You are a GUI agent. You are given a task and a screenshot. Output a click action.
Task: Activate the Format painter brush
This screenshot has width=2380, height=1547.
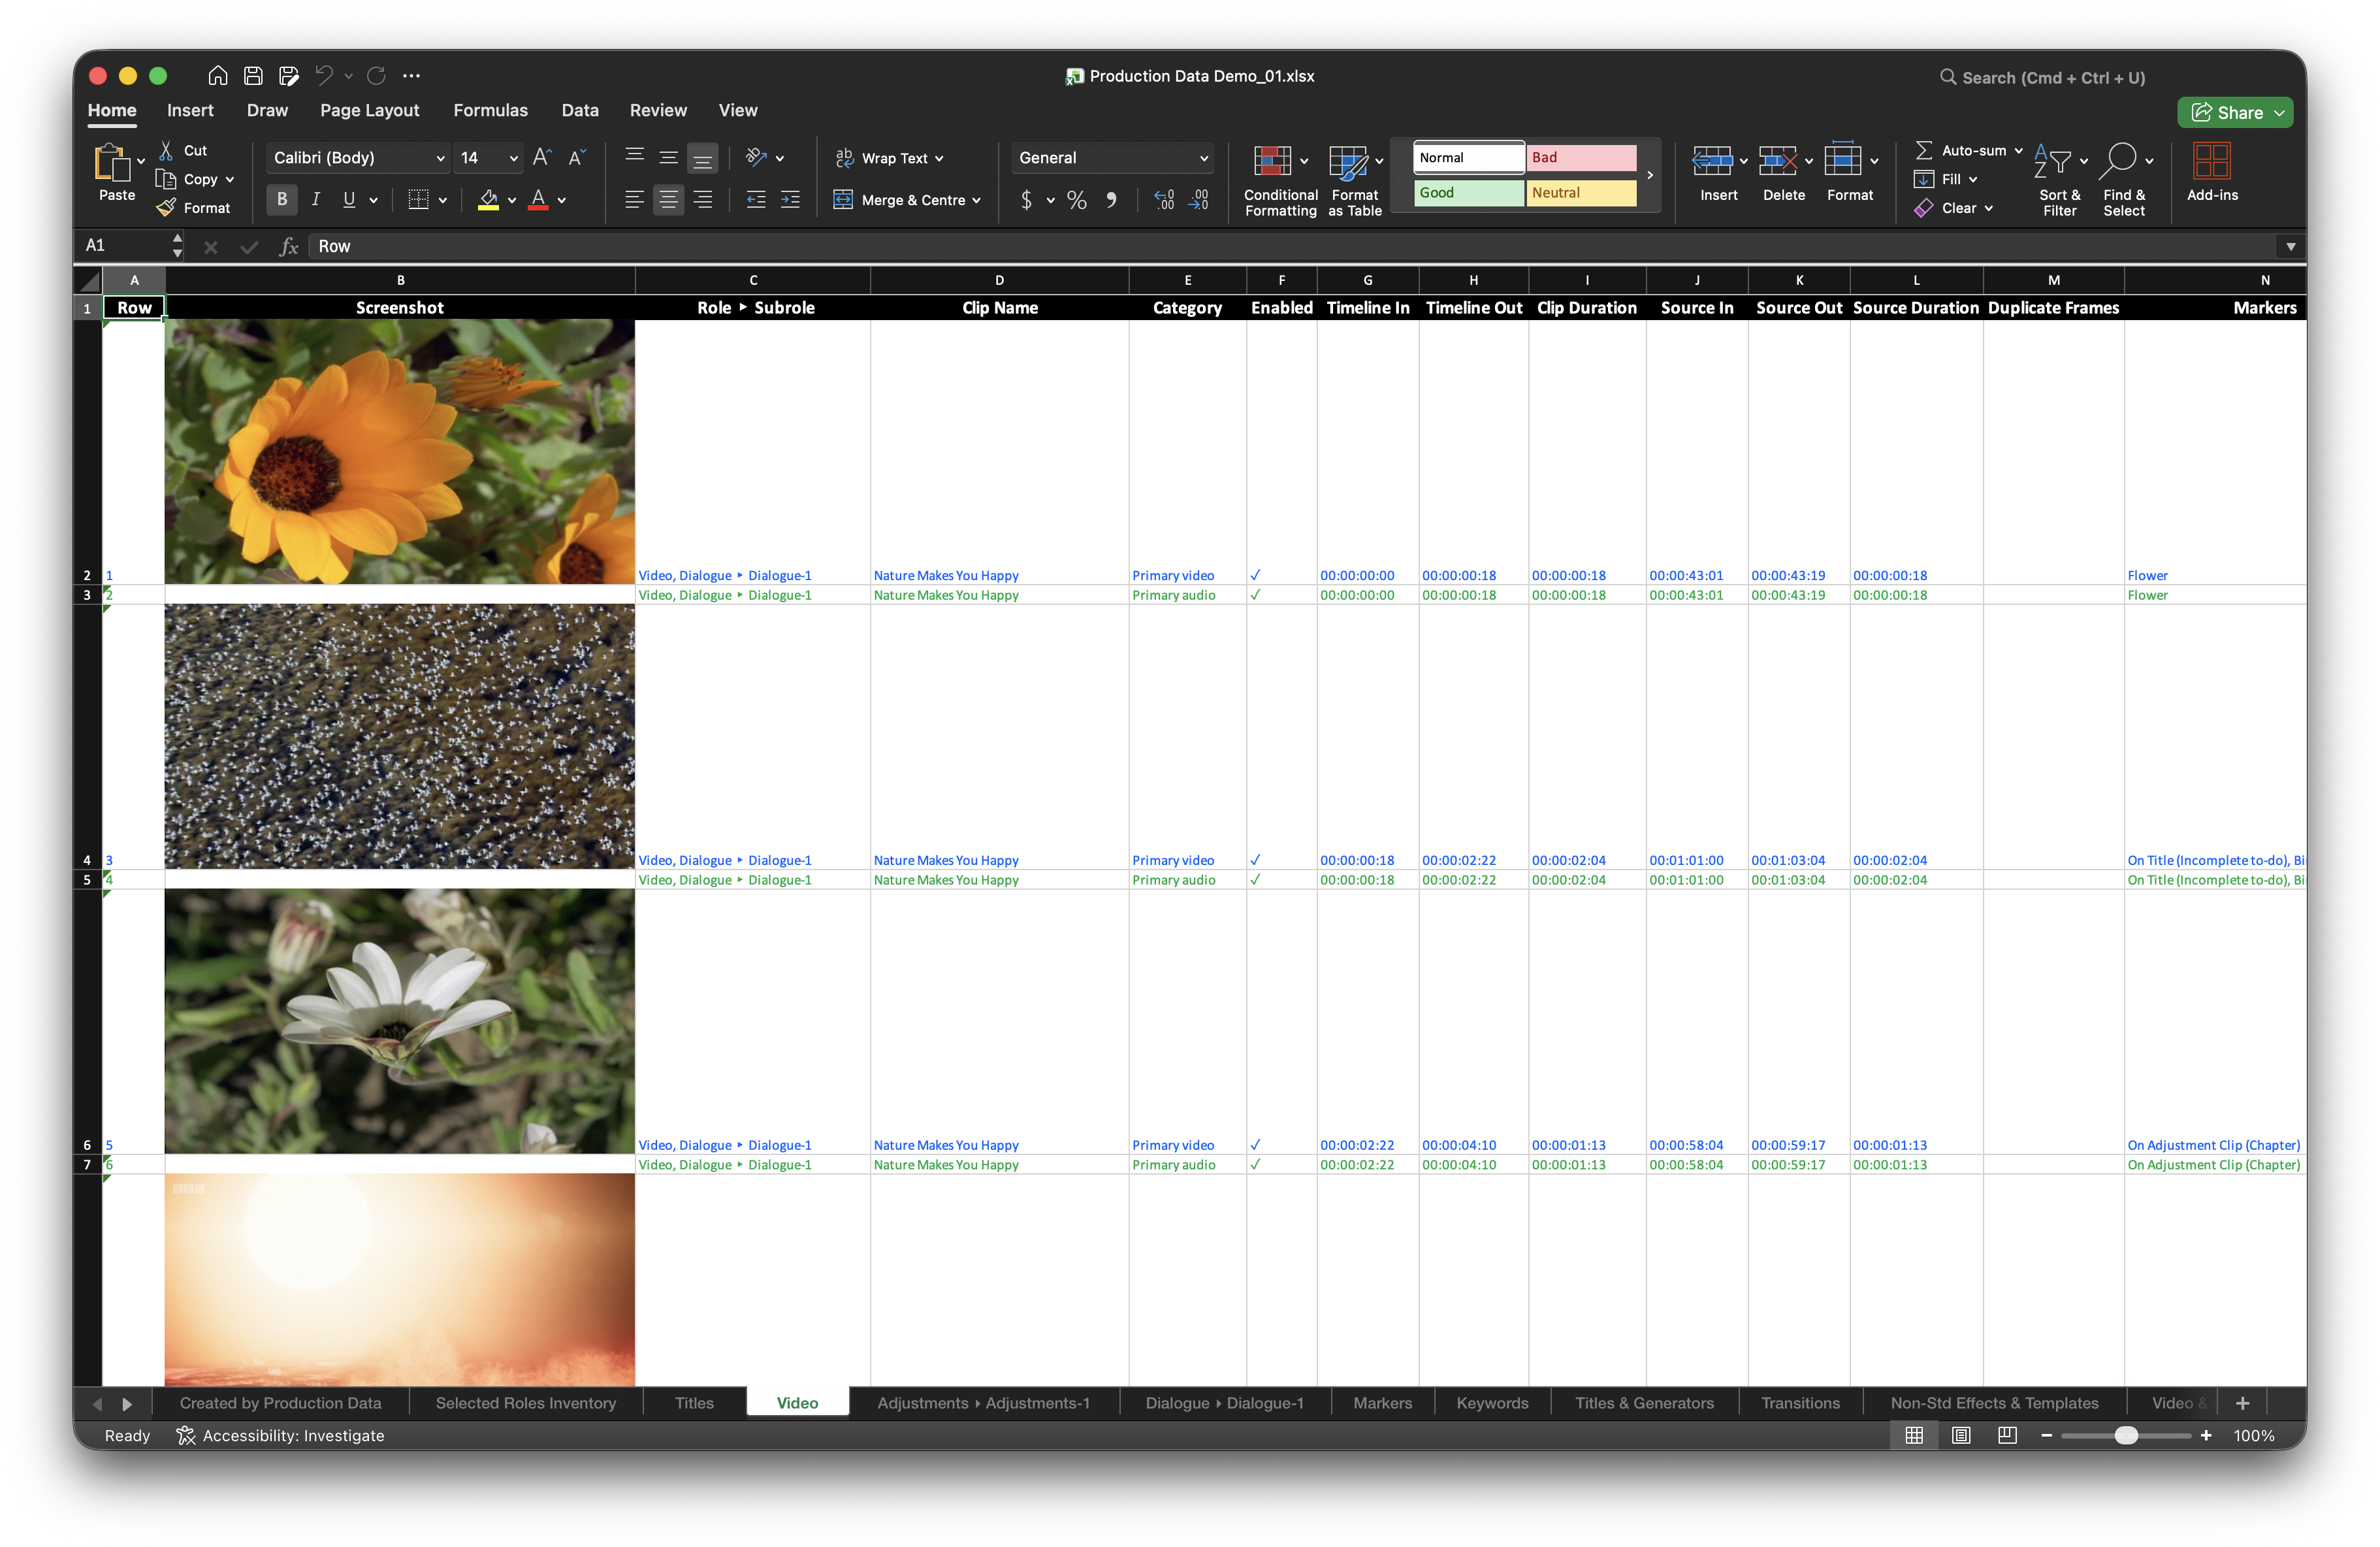pyautogui.click(x=166, y=208)
